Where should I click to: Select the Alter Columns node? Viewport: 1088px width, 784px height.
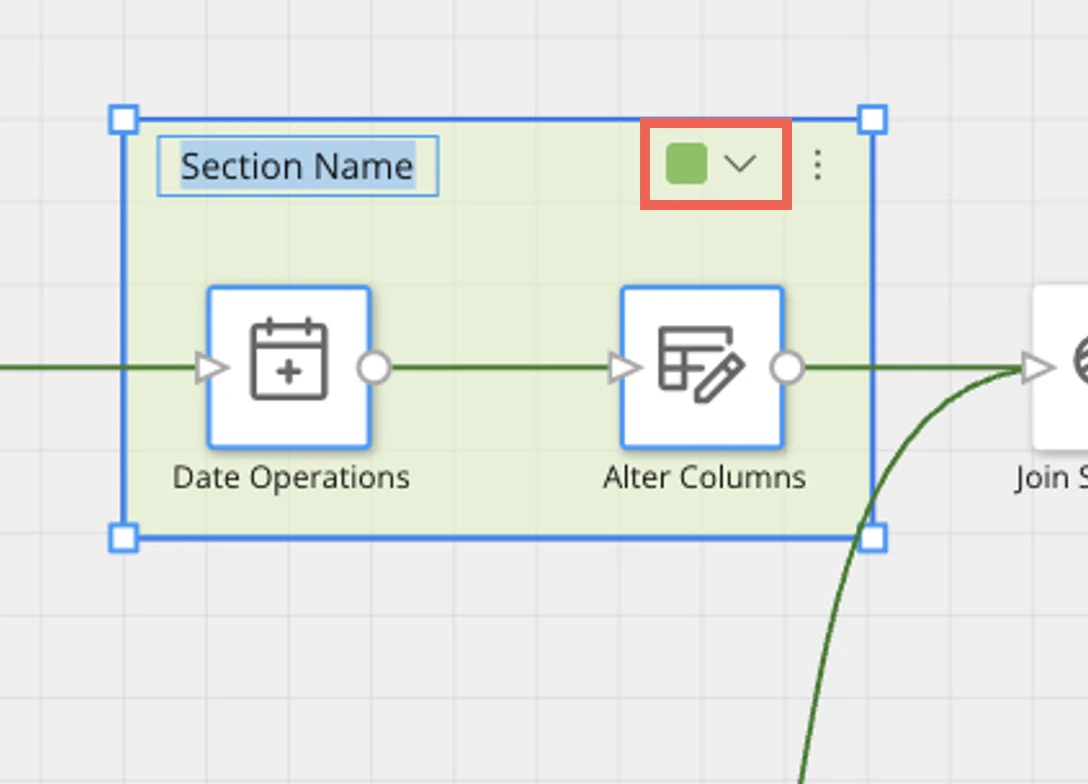(x=702, y=367)
